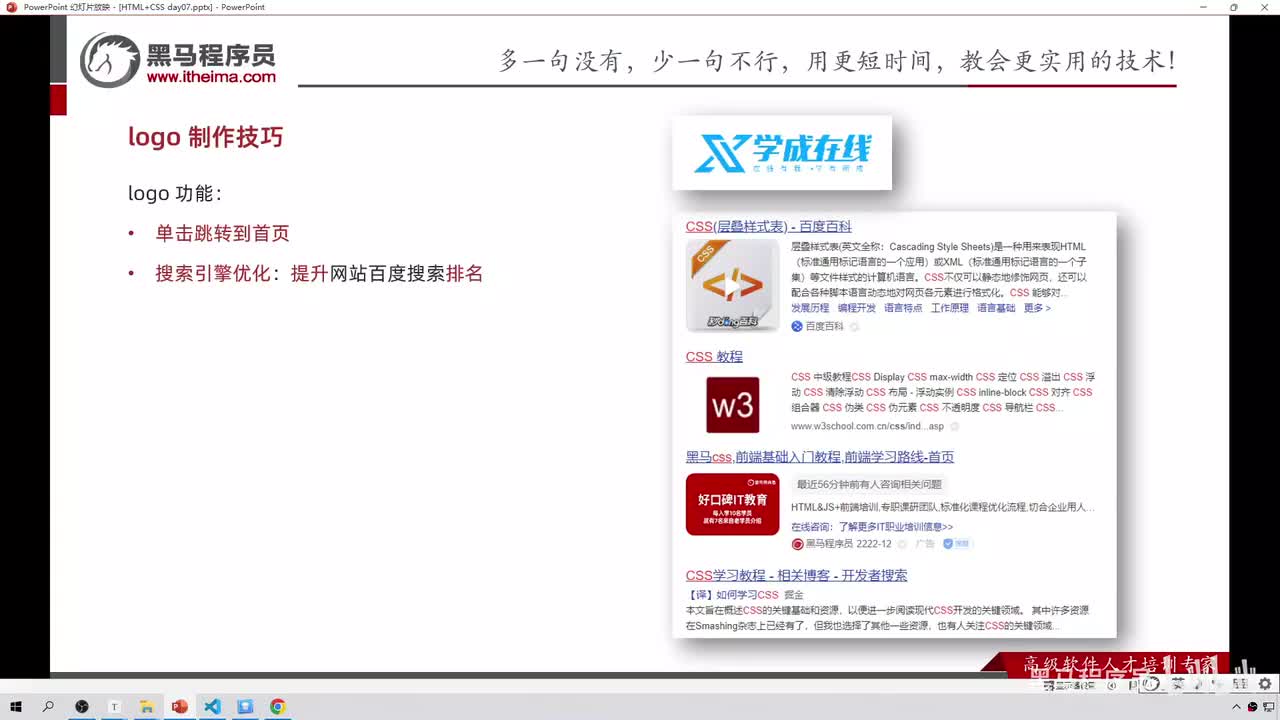This screenshot has width=1280, height=720.
Task: Open the 在线咨询 了解更多IT职业培训信息 link
Action: click(x=872, y=526)
